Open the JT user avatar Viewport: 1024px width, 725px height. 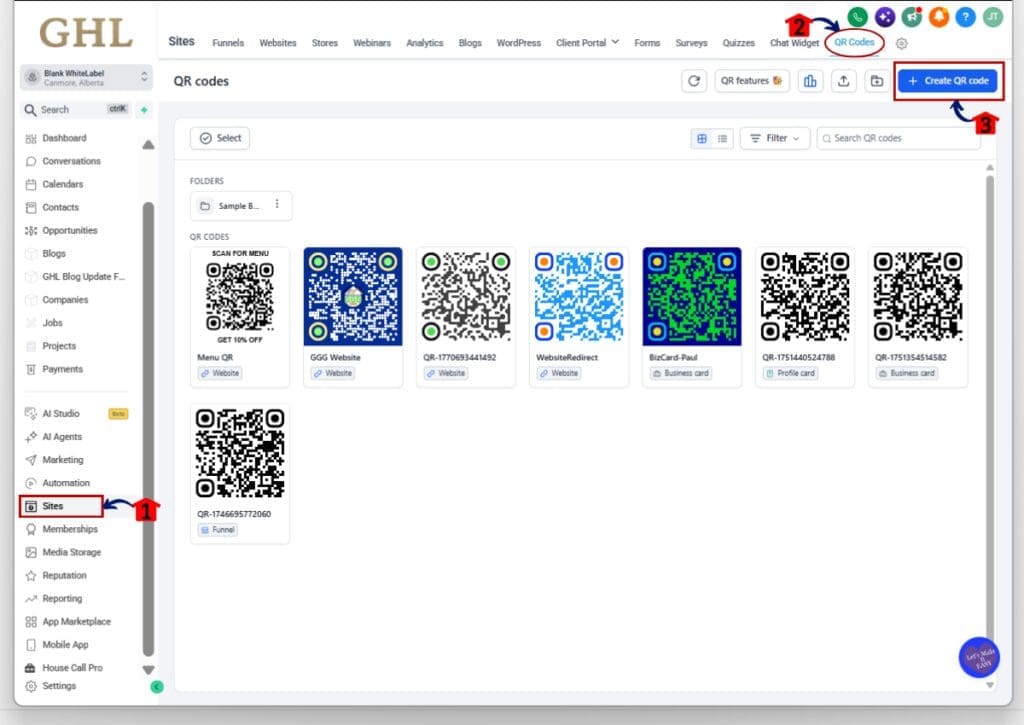coord(993,17)
